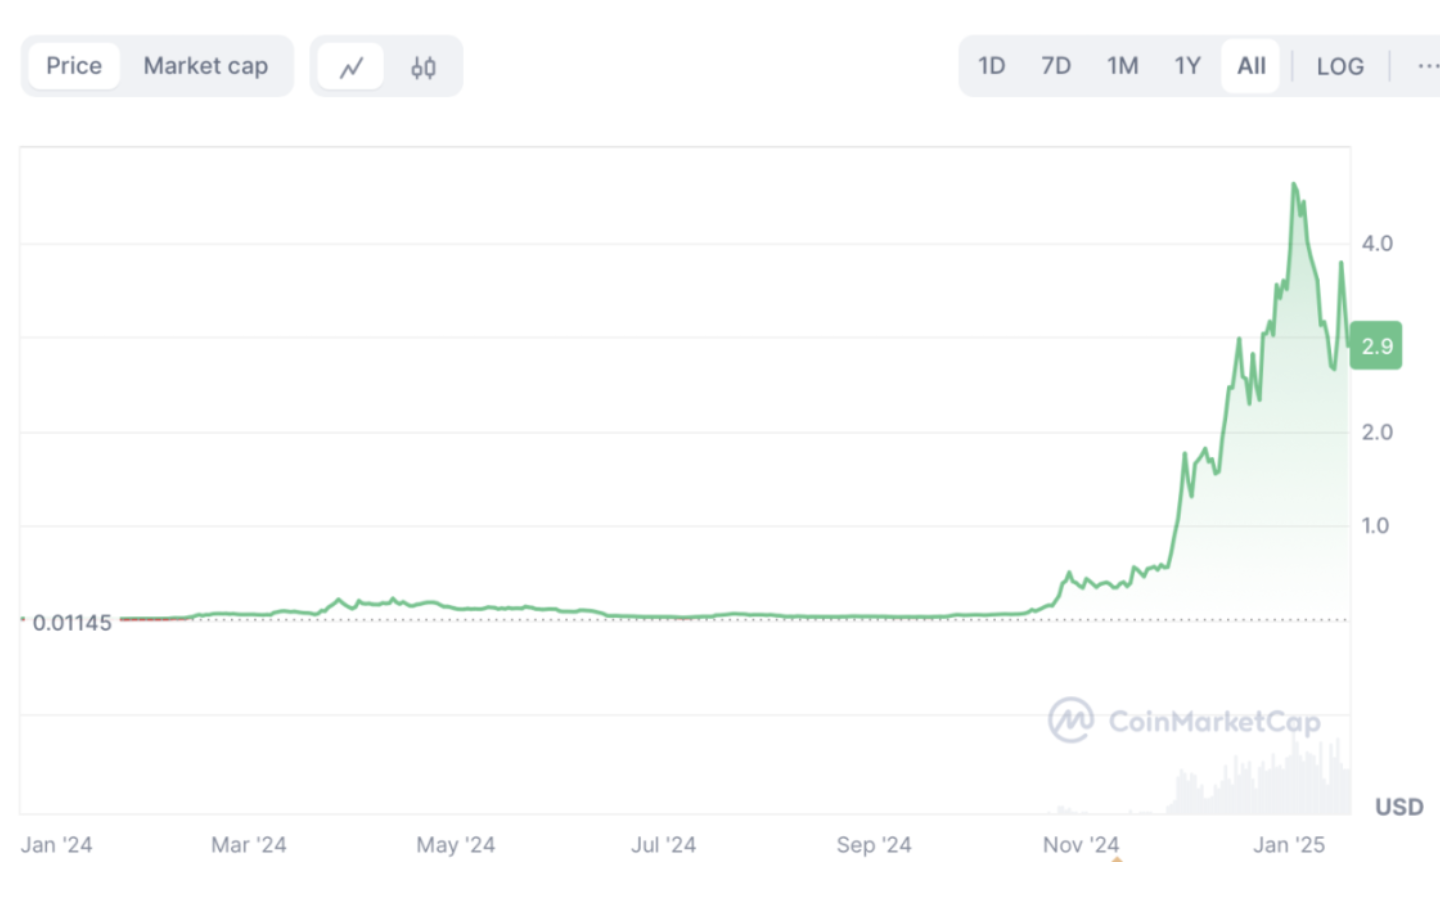Click the peak of the price line
This screenshot has height=912, width=1440.
pyautogui.click(x=1294, y=185)
